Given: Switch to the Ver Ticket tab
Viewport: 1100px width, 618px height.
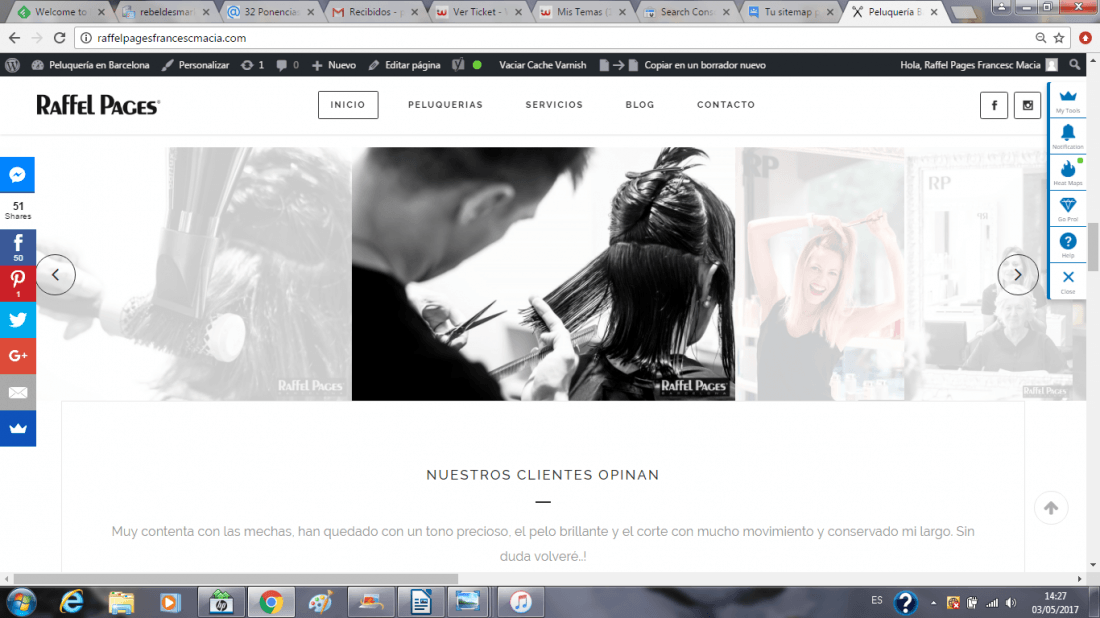Looking at the screenshot, I should pos(478,12).
